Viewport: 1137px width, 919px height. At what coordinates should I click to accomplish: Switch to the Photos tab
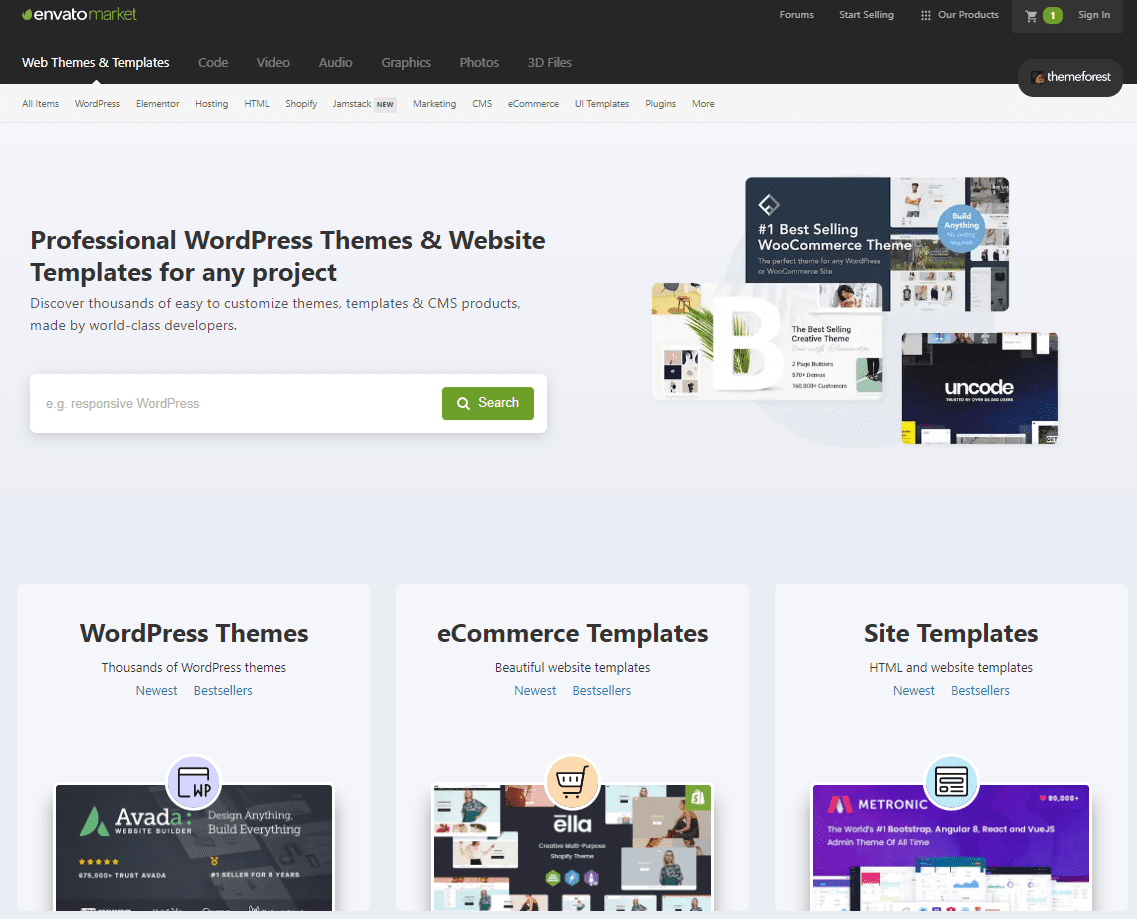(x=479, y=62)
